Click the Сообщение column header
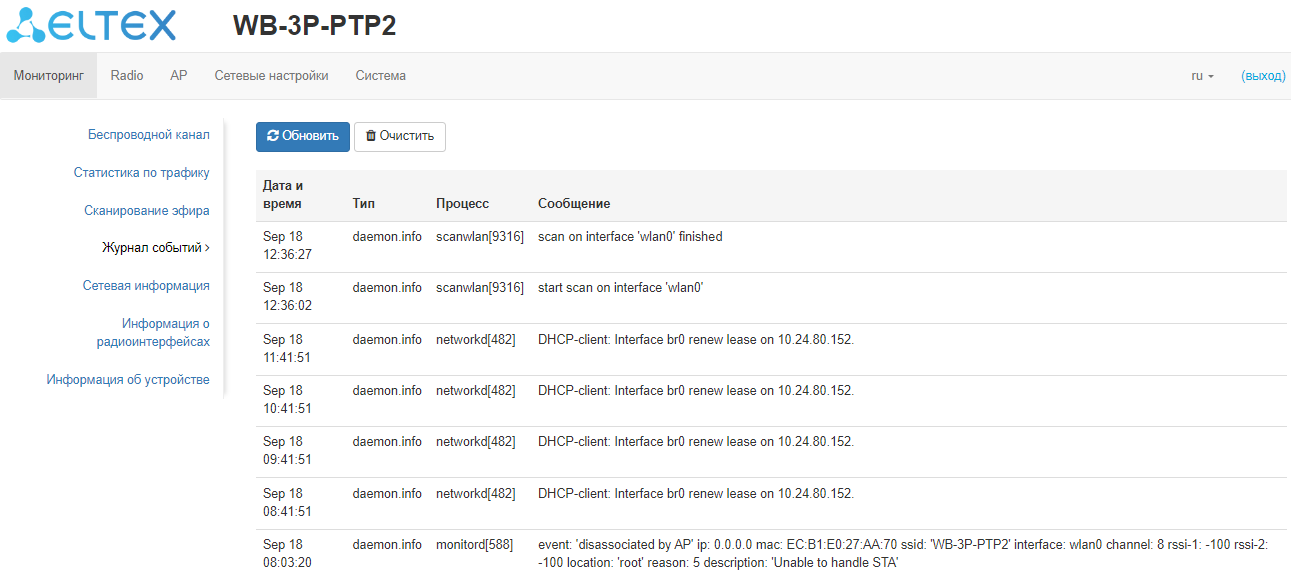Image resolution: width=1291 pixels, height=579 pixels. click(x=574, y=204)
